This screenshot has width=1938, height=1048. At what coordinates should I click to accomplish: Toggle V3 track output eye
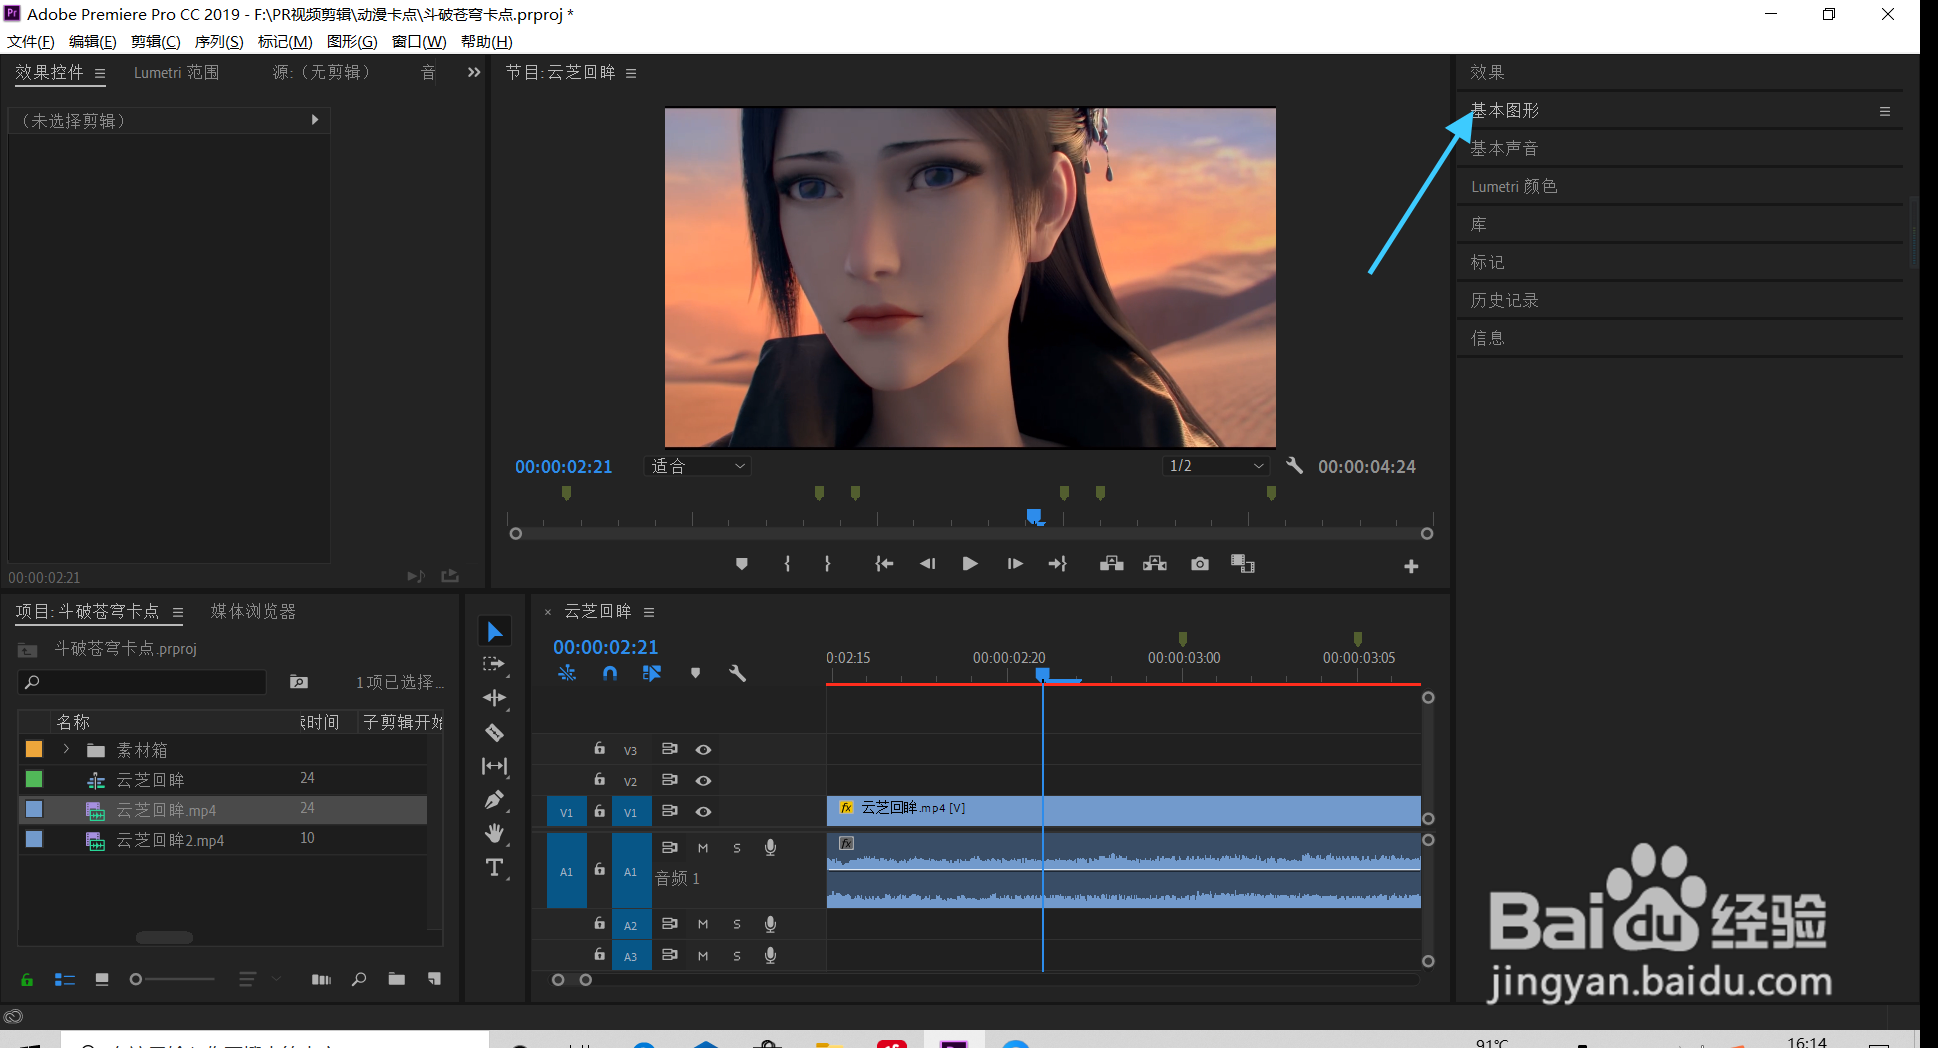tap(703, 749)
